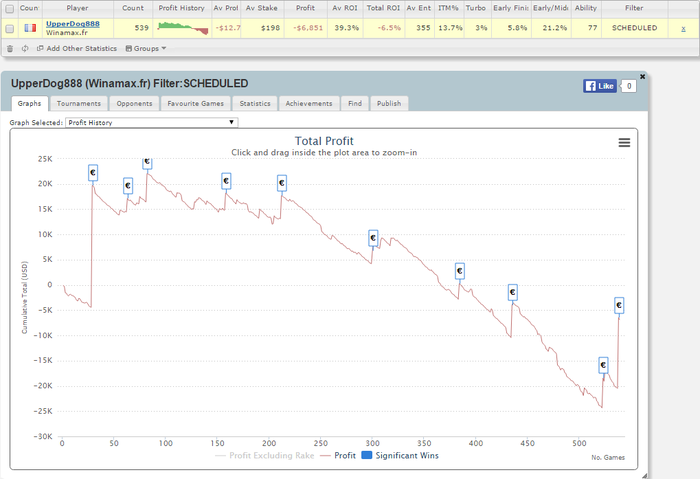Click the significant win marker near game 212
The image size is (700, 479).
click(282, 183)
